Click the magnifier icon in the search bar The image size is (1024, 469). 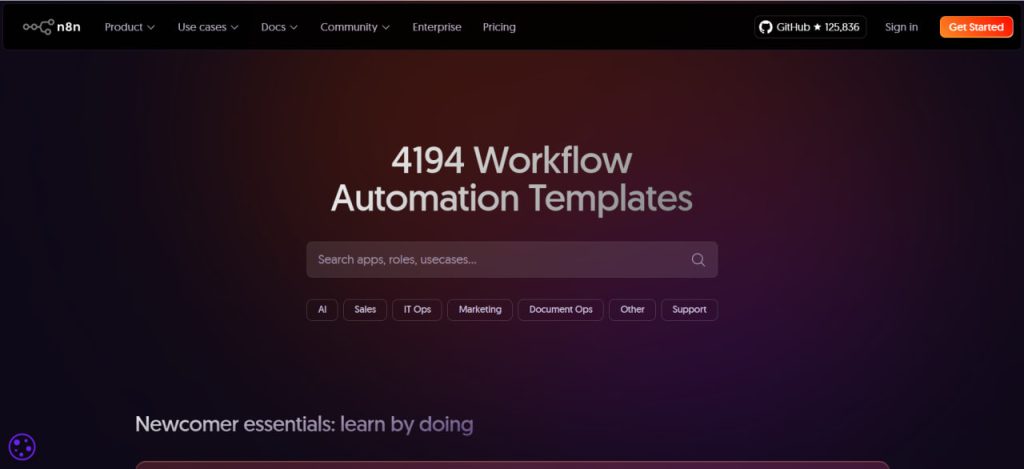[x=698, y=260]
